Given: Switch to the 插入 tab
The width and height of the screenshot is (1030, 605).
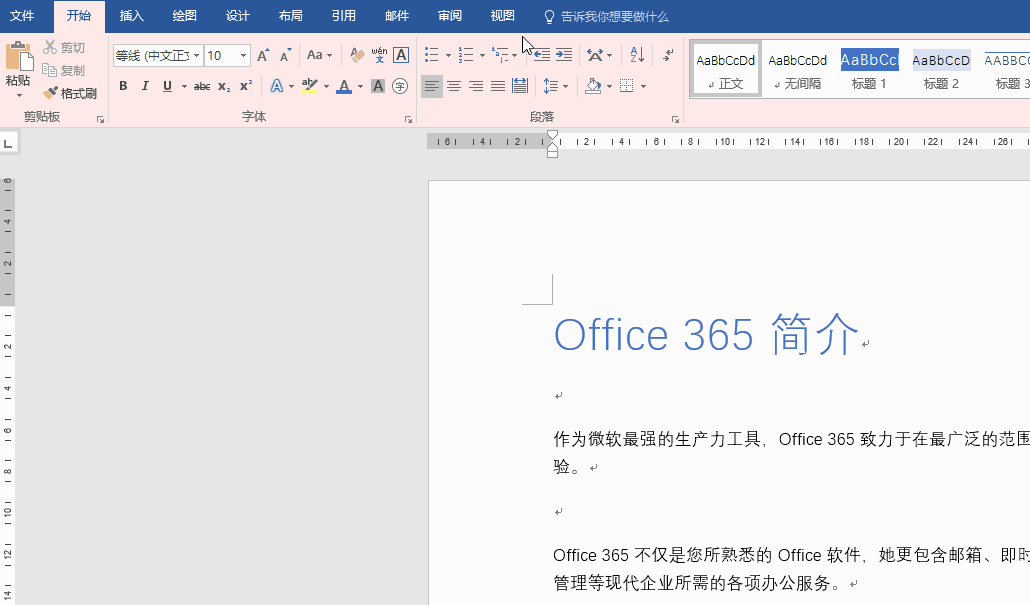Looking at the screenshot, I should point(131,16).
